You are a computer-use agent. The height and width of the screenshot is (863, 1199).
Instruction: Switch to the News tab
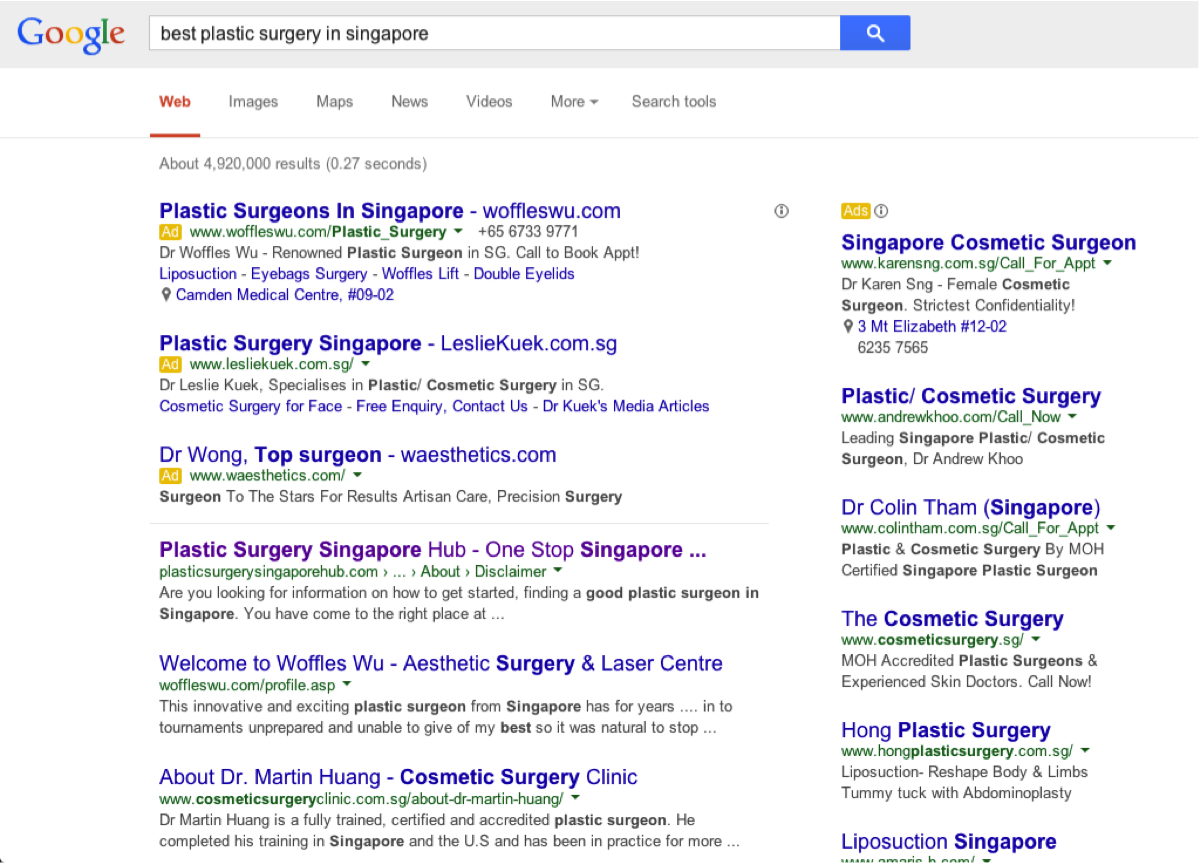pyautogui.click(x=409, y=102)
